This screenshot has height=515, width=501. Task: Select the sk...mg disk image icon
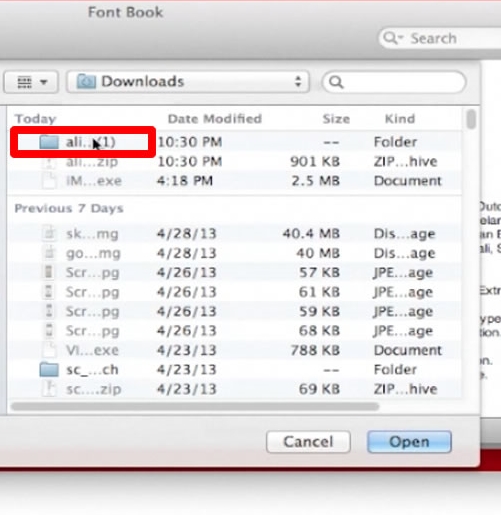point(49,233)
